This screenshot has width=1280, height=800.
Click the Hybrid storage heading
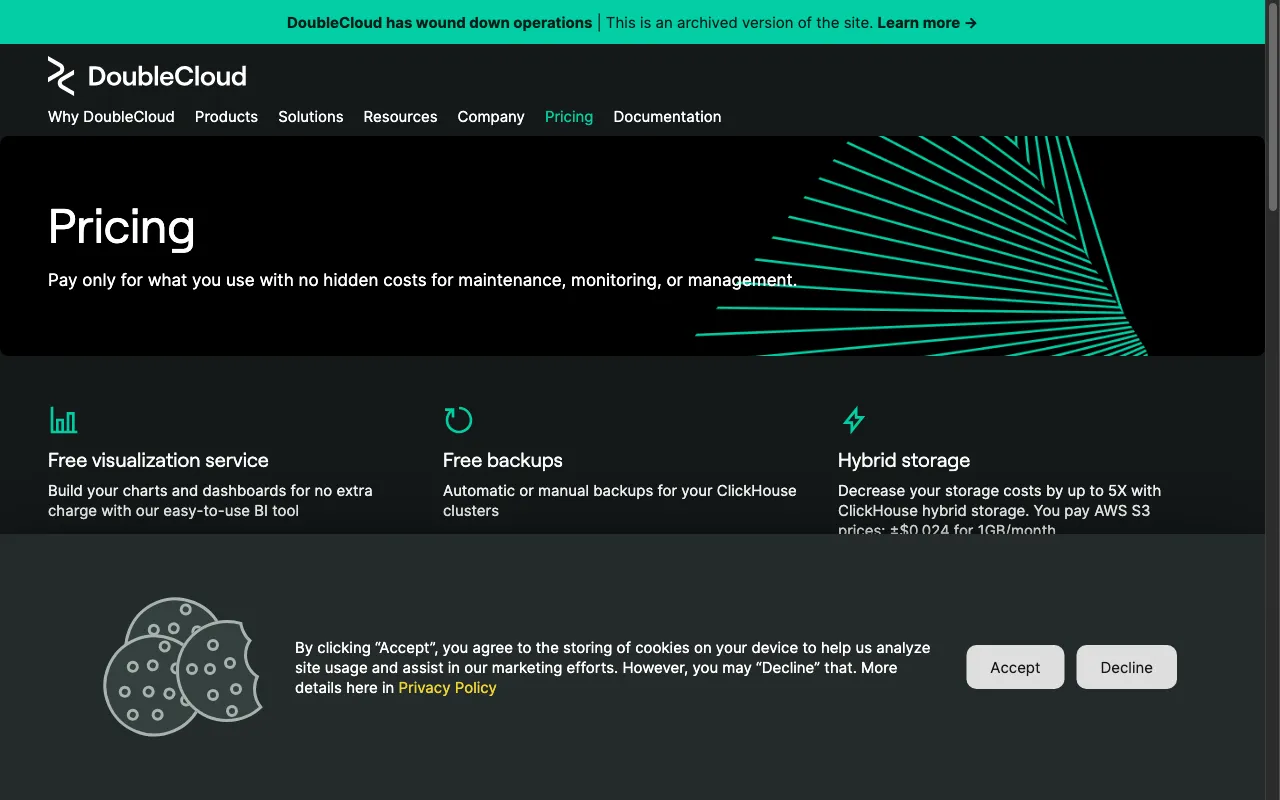(x=904, y=460)
